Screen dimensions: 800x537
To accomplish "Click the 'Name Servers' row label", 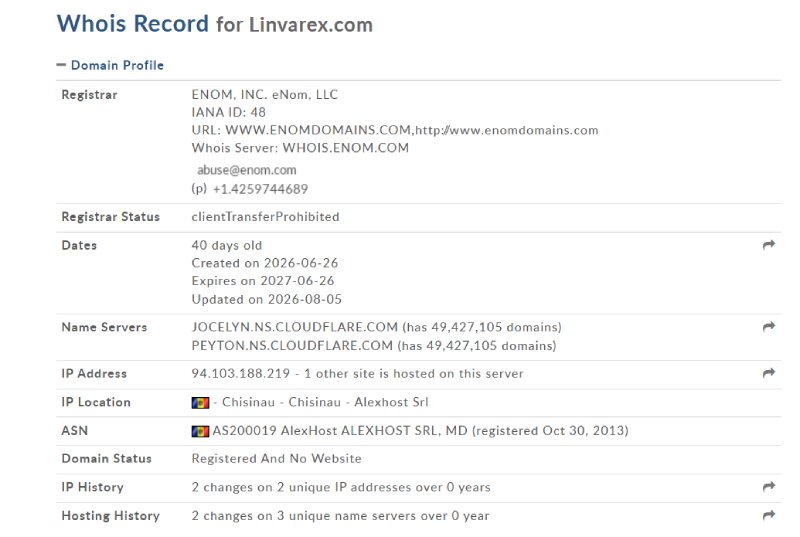I will pos(104,327).
